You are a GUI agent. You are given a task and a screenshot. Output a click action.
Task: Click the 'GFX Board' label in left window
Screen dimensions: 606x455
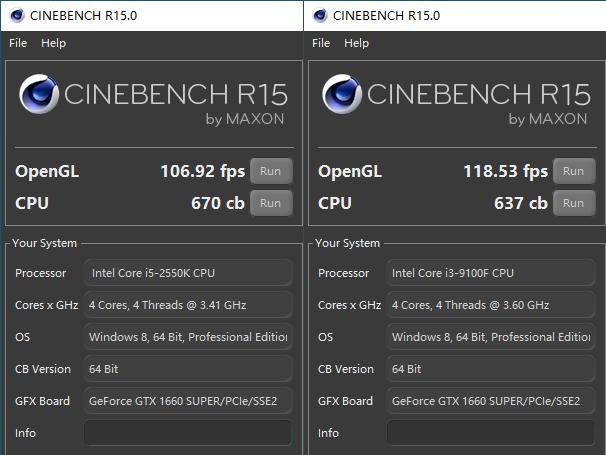point(43,401)
